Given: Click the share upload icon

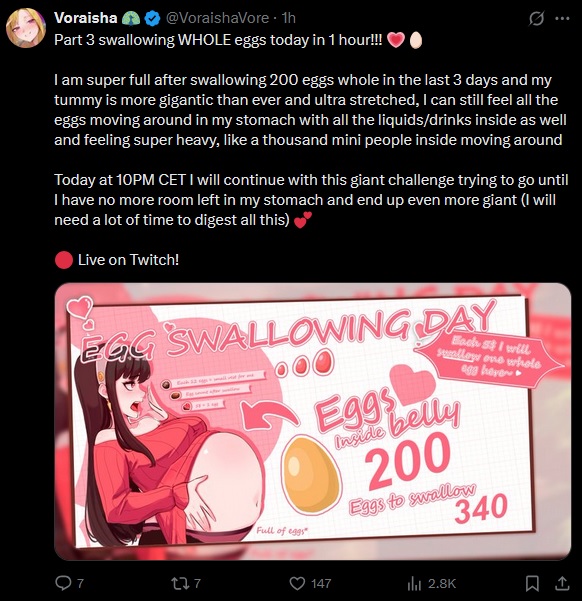Looking at the screenshot, I should coord(562,583).
